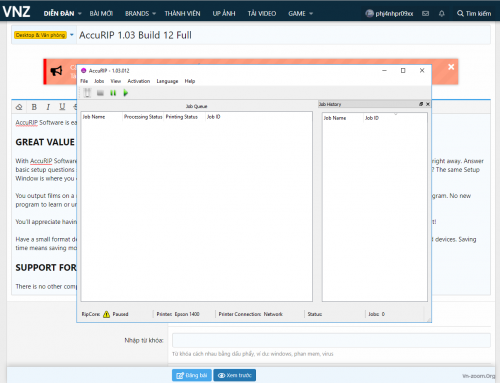The image size is (500, 383).
Task: Dismiss the orange announcement banner
Action: tap(451, 67)
